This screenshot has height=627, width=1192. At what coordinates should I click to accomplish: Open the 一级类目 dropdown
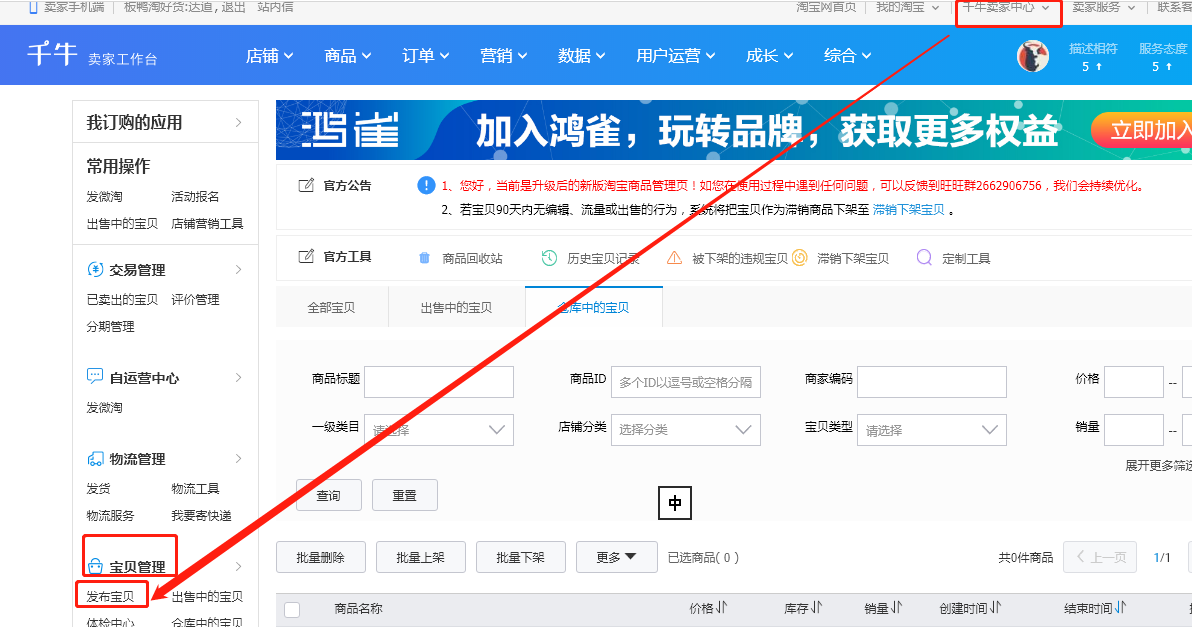[x=439, y=429]
